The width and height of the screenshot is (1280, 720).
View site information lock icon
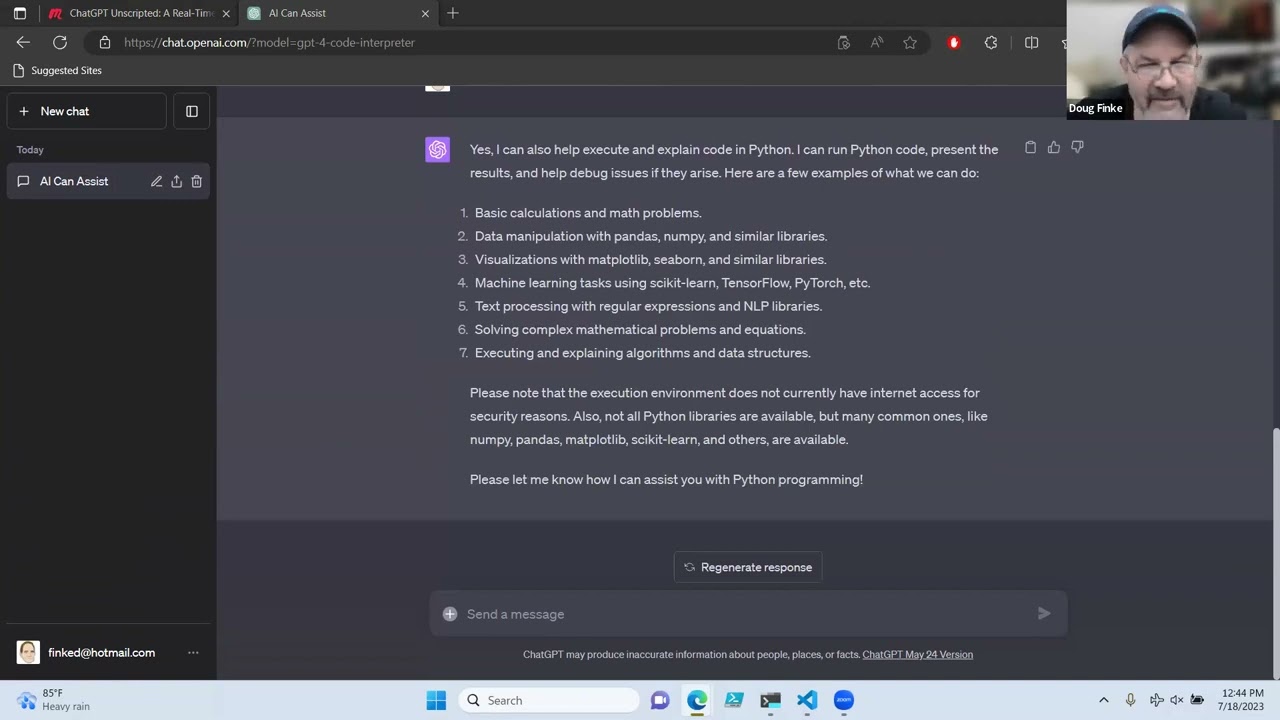click(105, 43)
